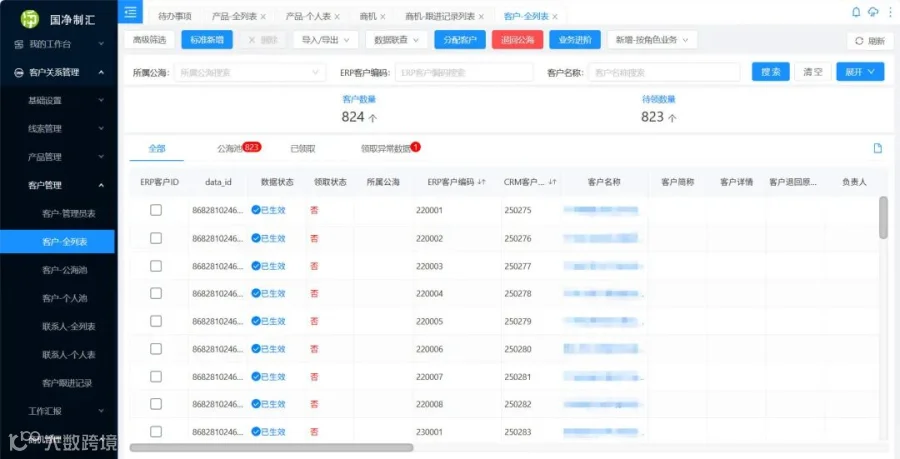Select the checkbox for row 220004

pyautogui.click(x=156, y=293)
